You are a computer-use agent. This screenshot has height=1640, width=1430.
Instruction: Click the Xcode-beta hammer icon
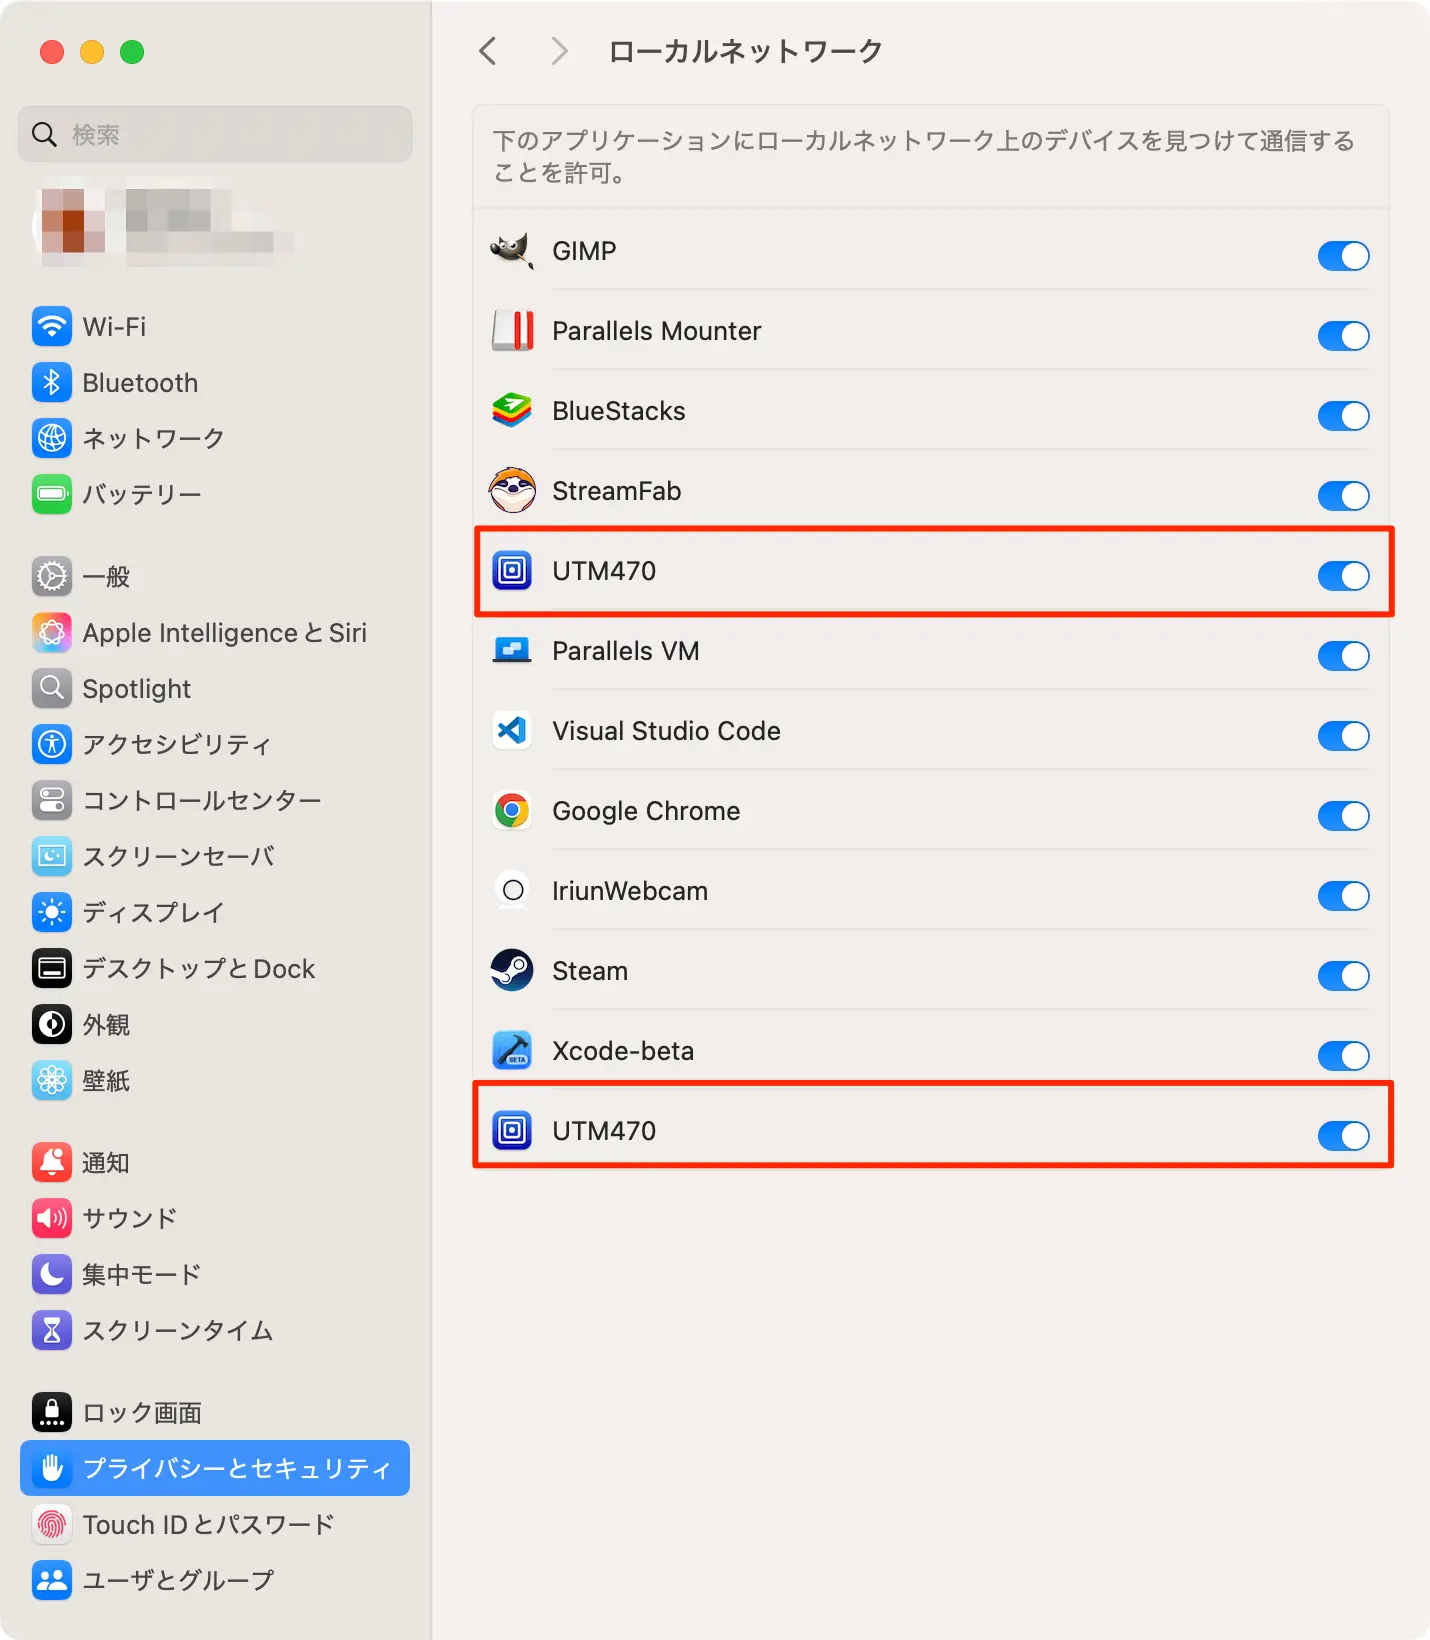click(512, 1050)
